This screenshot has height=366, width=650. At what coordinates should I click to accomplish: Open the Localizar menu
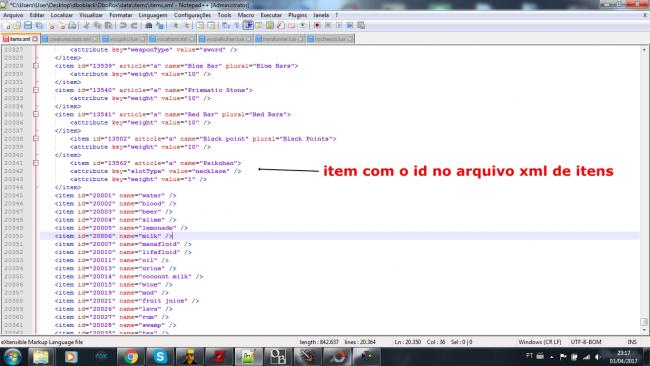[x=62, y=15]
